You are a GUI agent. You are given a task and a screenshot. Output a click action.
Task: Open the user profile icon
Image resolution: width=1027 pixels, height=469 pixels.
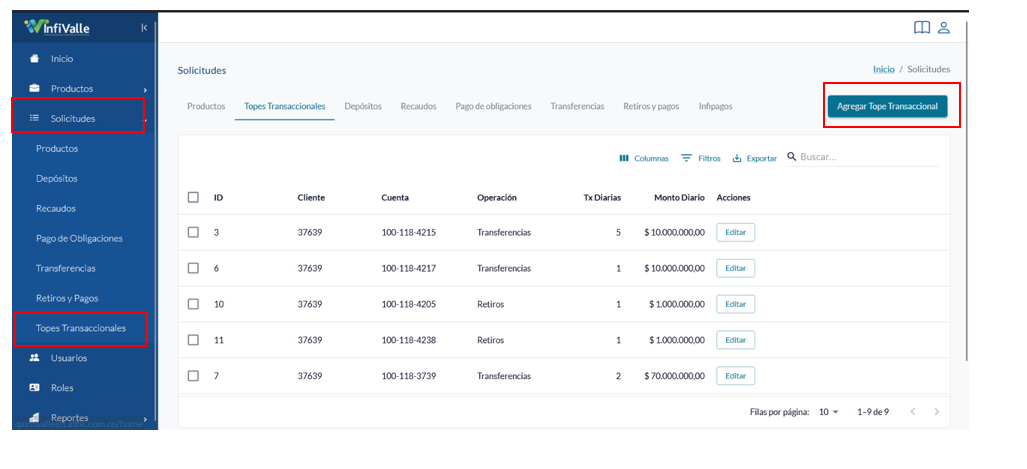point(944,28)
